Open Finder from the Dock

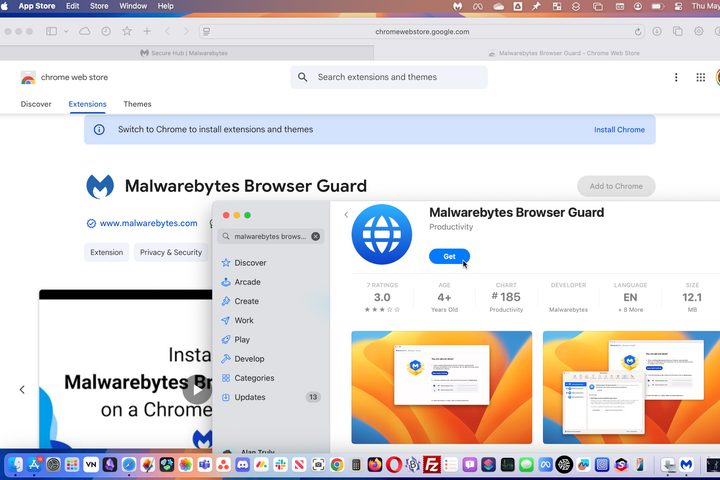click(15, 465)
